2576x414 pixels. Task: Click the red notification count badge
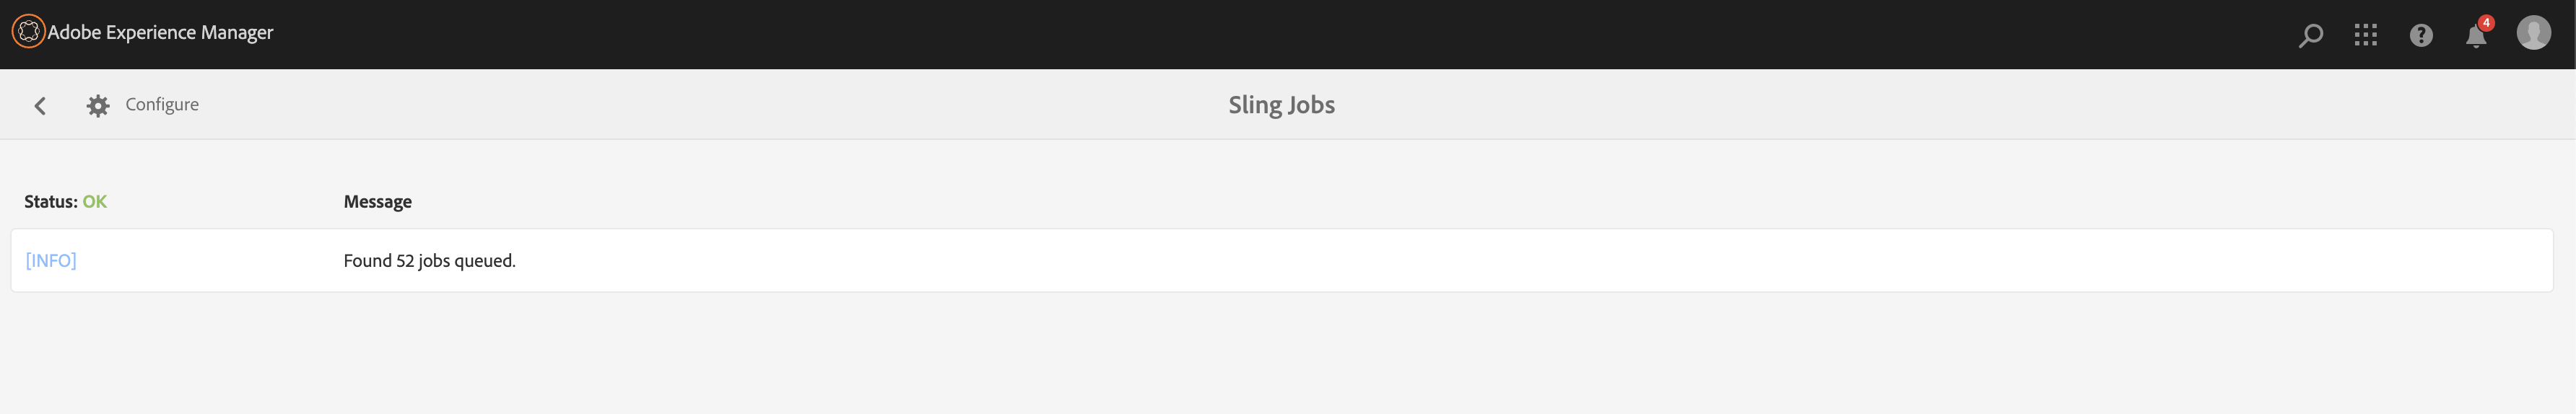click(x=2486, y=23)
